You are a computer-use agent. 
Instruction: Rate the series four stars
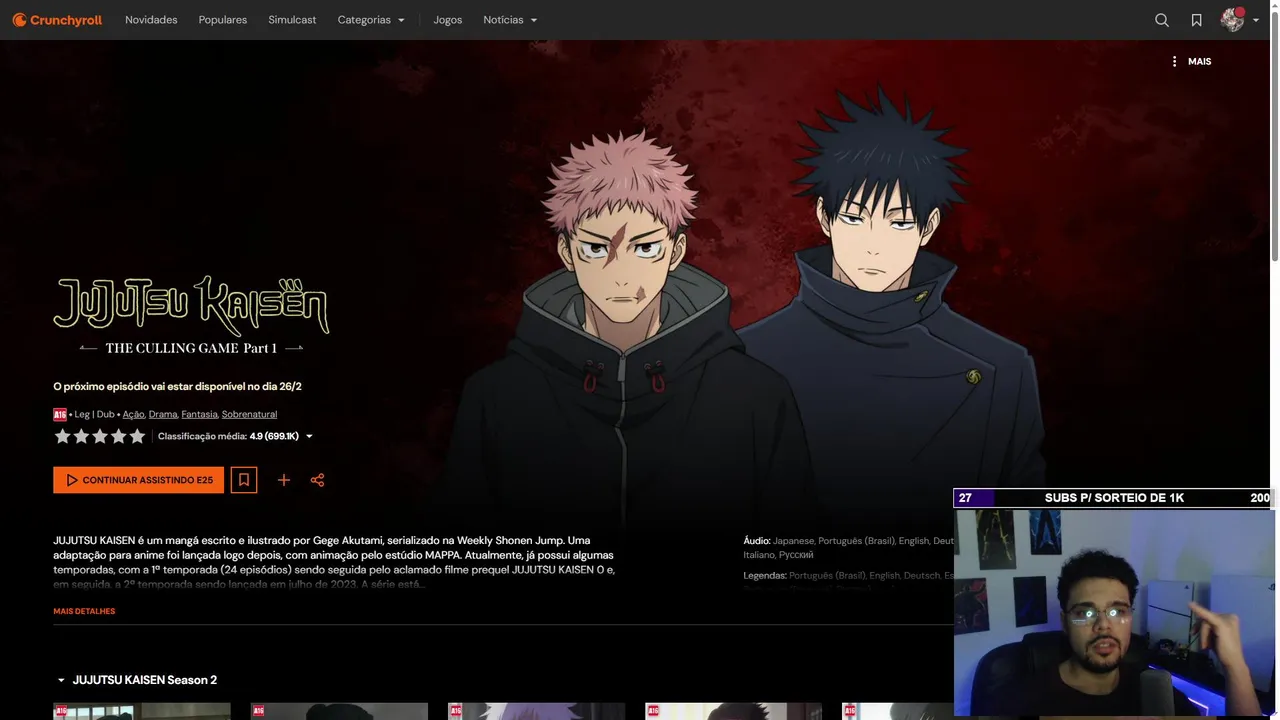[x=119, y=436]
